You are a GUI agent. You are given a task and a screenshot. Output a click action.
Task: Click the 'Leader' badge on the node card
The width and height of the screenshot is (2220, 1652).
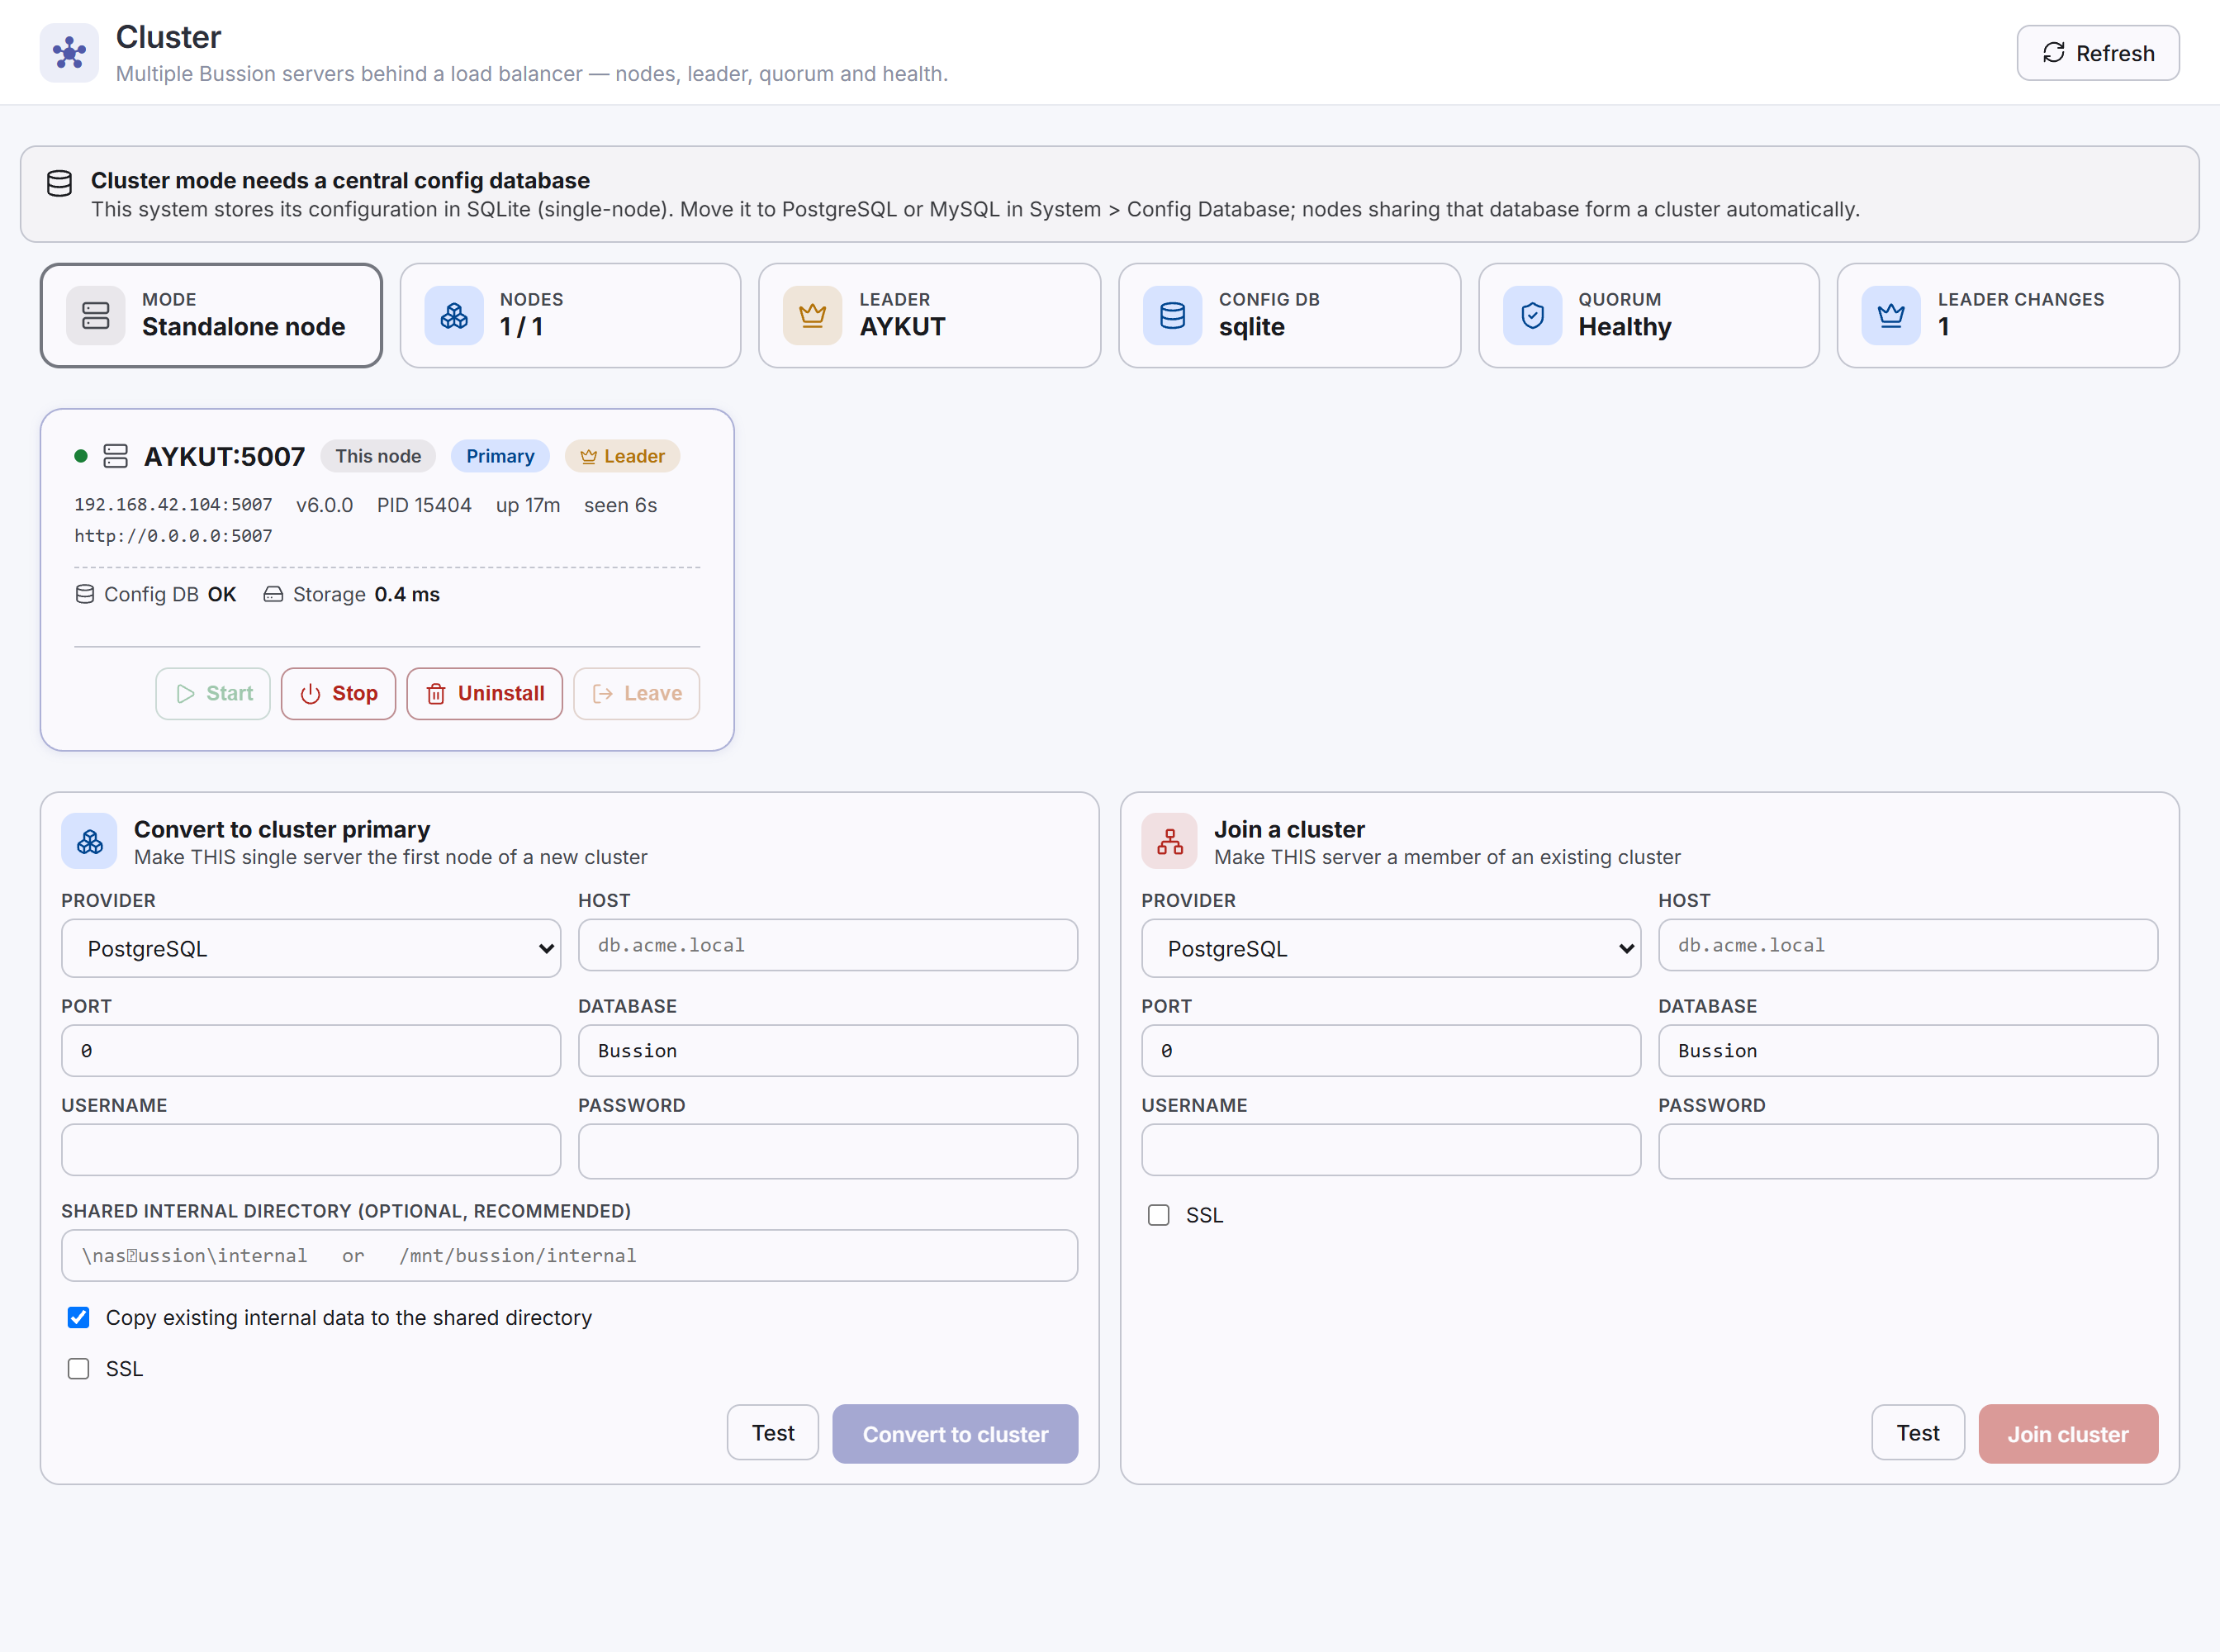click(622, 456)
